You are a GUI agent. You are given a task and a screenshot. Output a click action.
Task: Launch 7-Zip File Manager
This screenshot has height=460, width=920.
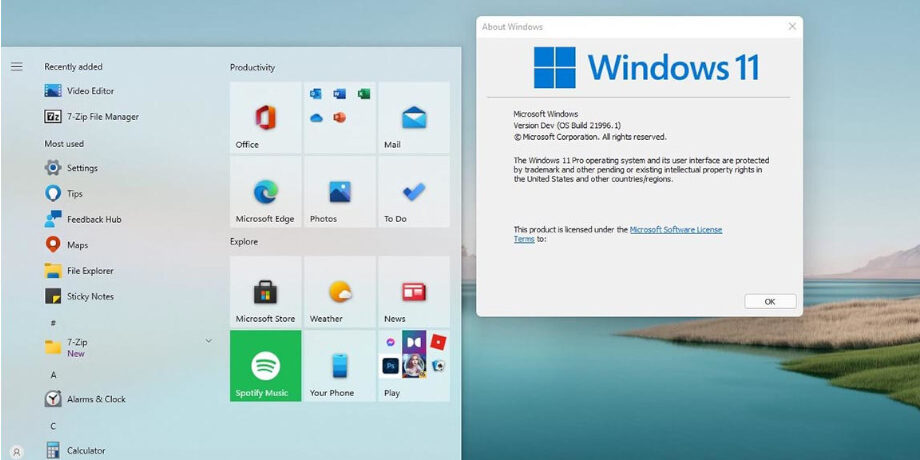pyautogui.click(x=92, y=117)
